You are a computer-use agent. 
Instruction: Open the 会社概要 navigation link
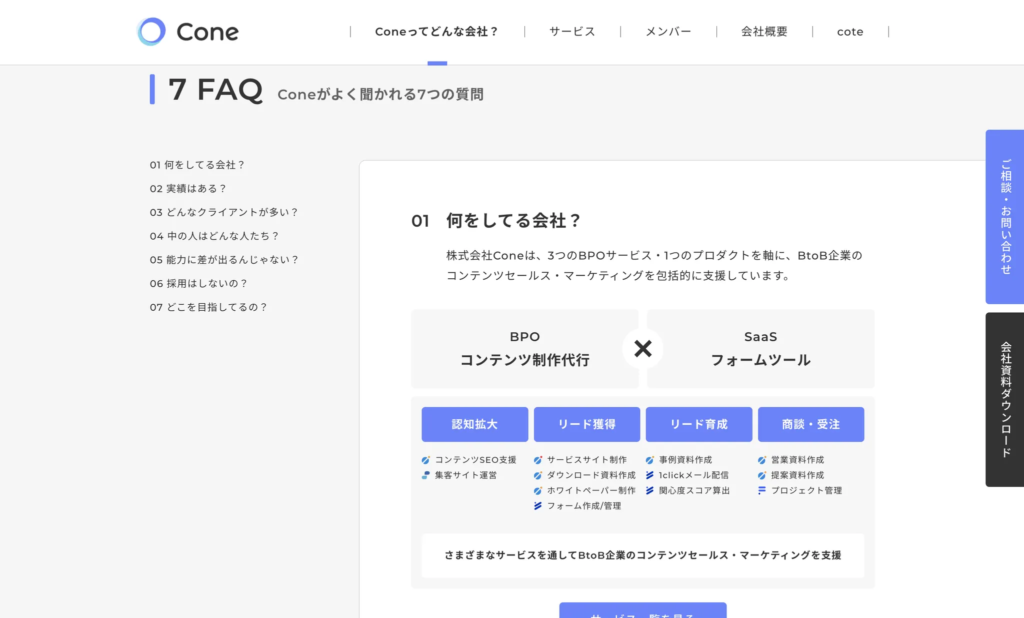[x=764, y=32]
